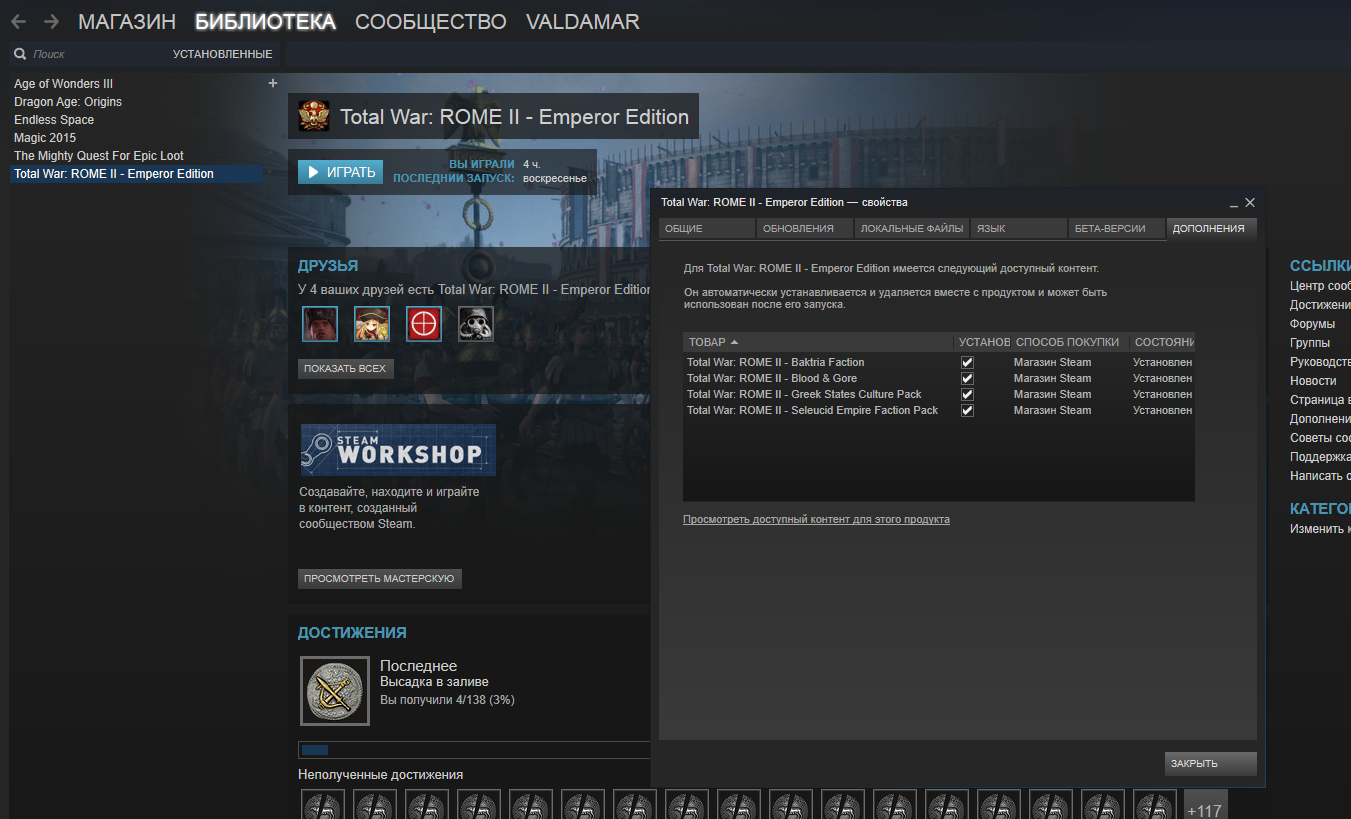Switch to the ЛОКАЛЬНЫЕ ФАЙЛЫ tab
This screenshot has width=1351, height=819.
click(x=911, y=229)
